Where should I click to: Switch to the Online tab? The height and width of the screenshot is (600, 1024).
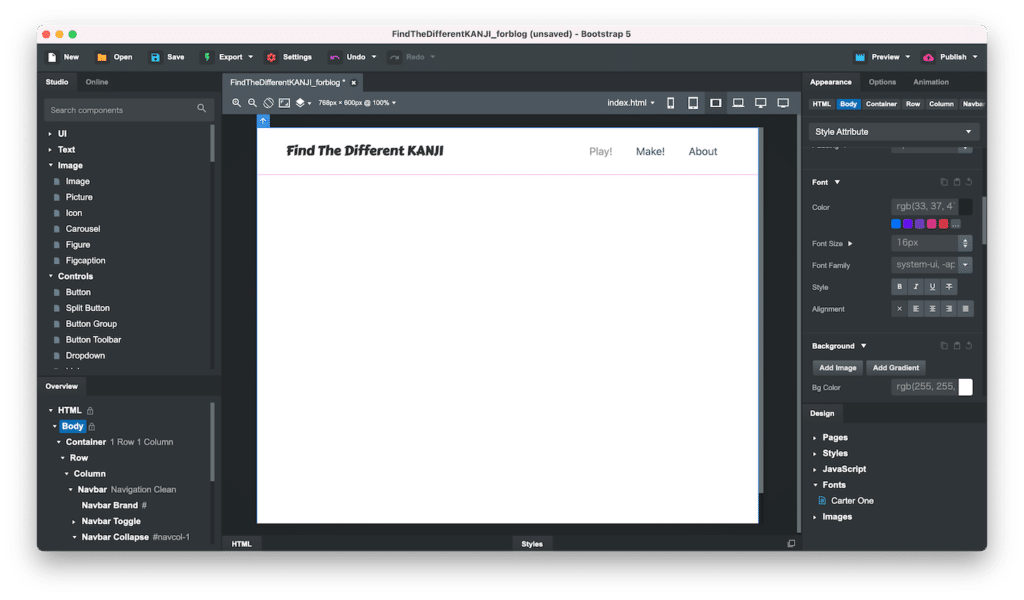tap(97, 82)
